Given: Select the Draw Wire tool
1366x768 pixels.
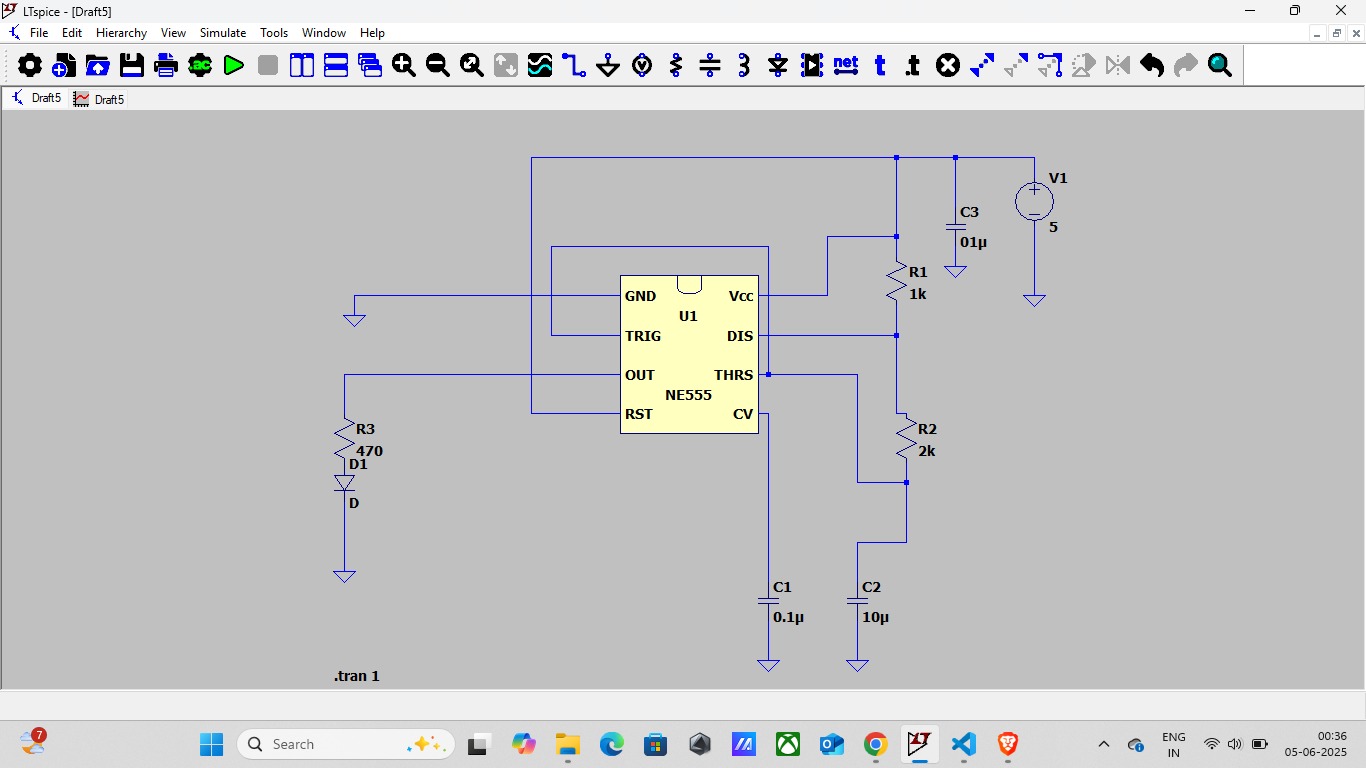Looking at the screenshot, I should pos(574,66).
